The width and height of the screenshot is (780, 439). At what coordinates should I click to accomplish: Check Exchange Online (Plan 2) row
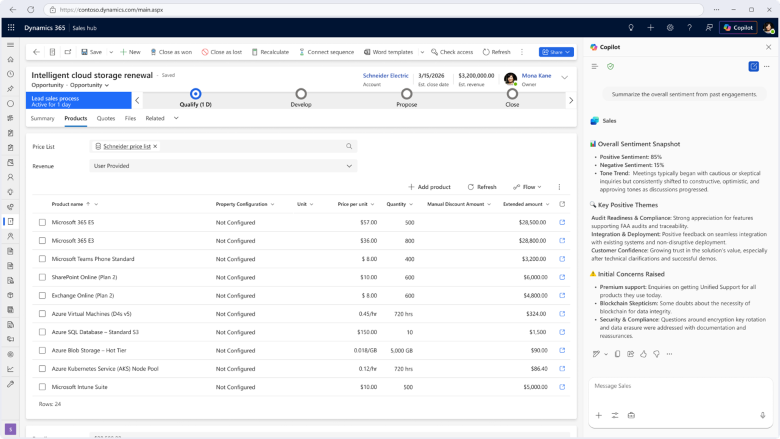[42, 296]
